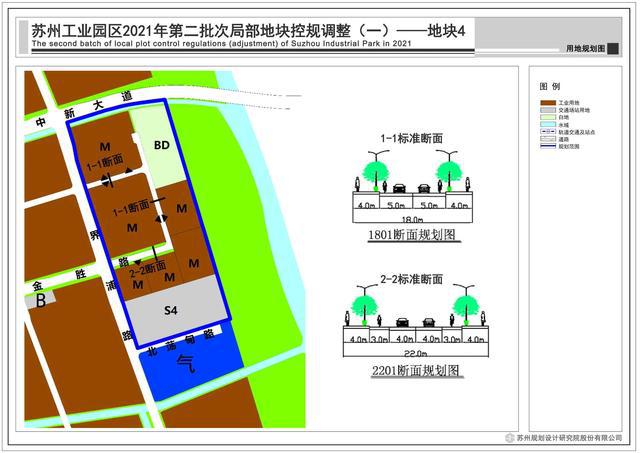The image size is (640, 453).
Task: Click the 2-2 section cut marker on map
Action: click(x=155, y=253)
